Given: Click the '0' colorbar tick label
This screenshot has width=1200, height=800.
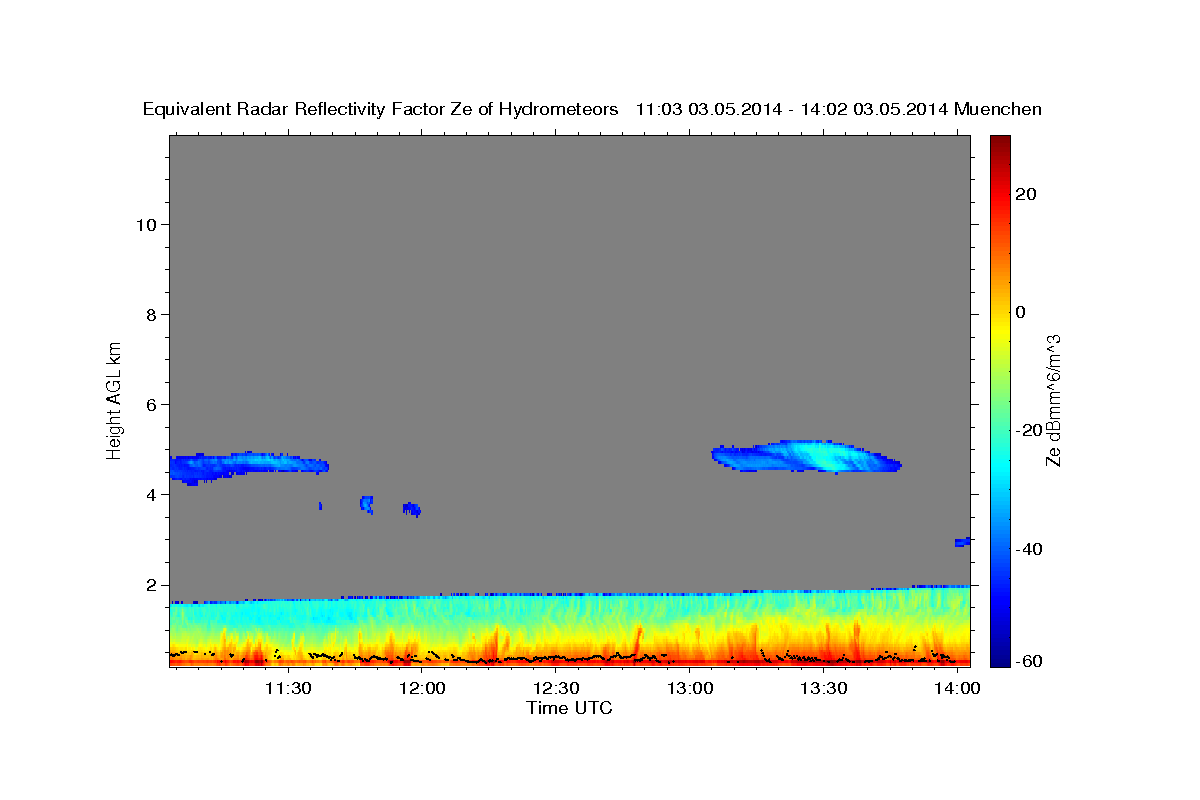Looking at the screenshot, I should (1021, 312).
